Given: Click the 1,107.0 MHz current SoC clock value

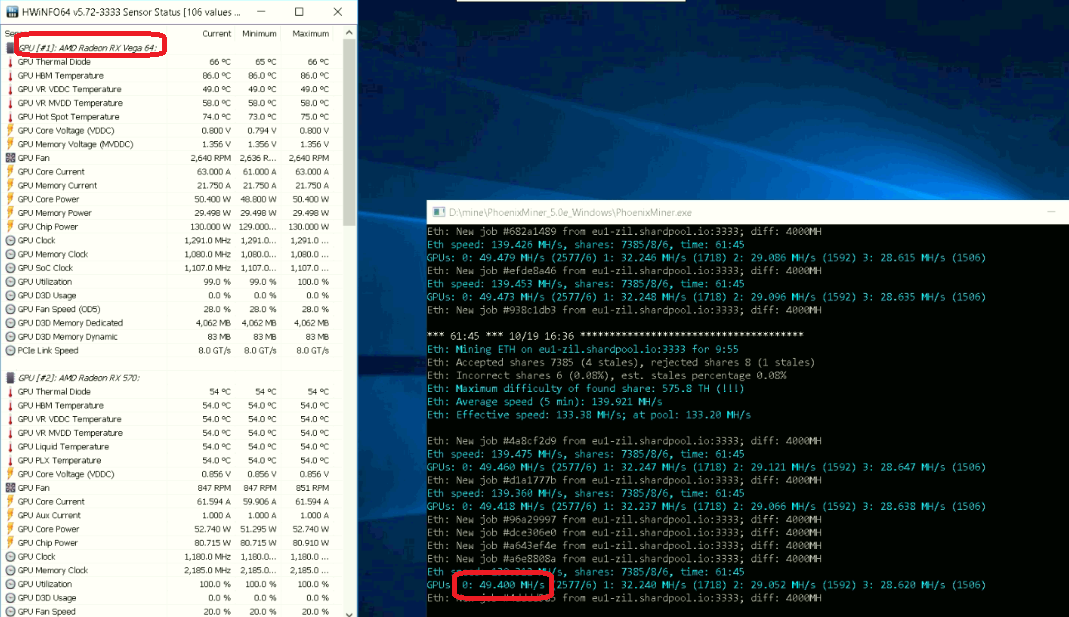Looking at the screenshot, I should pos(207,268).
